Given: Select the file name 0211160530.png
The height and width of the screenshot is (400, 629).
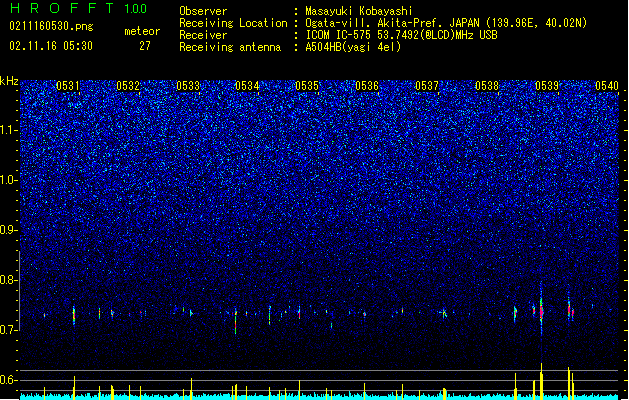Looking at the screenshot, I should click(x=51, y=26).
